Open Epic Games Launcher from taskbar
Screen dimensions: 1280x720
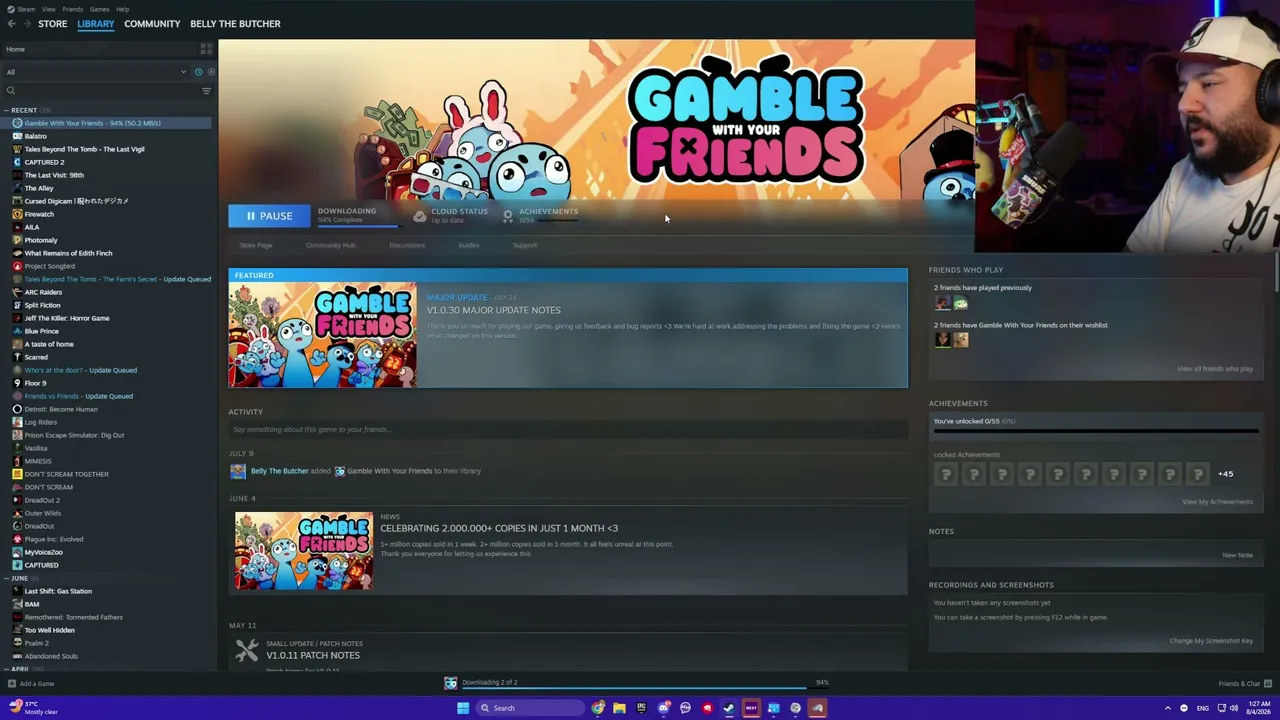641,708
